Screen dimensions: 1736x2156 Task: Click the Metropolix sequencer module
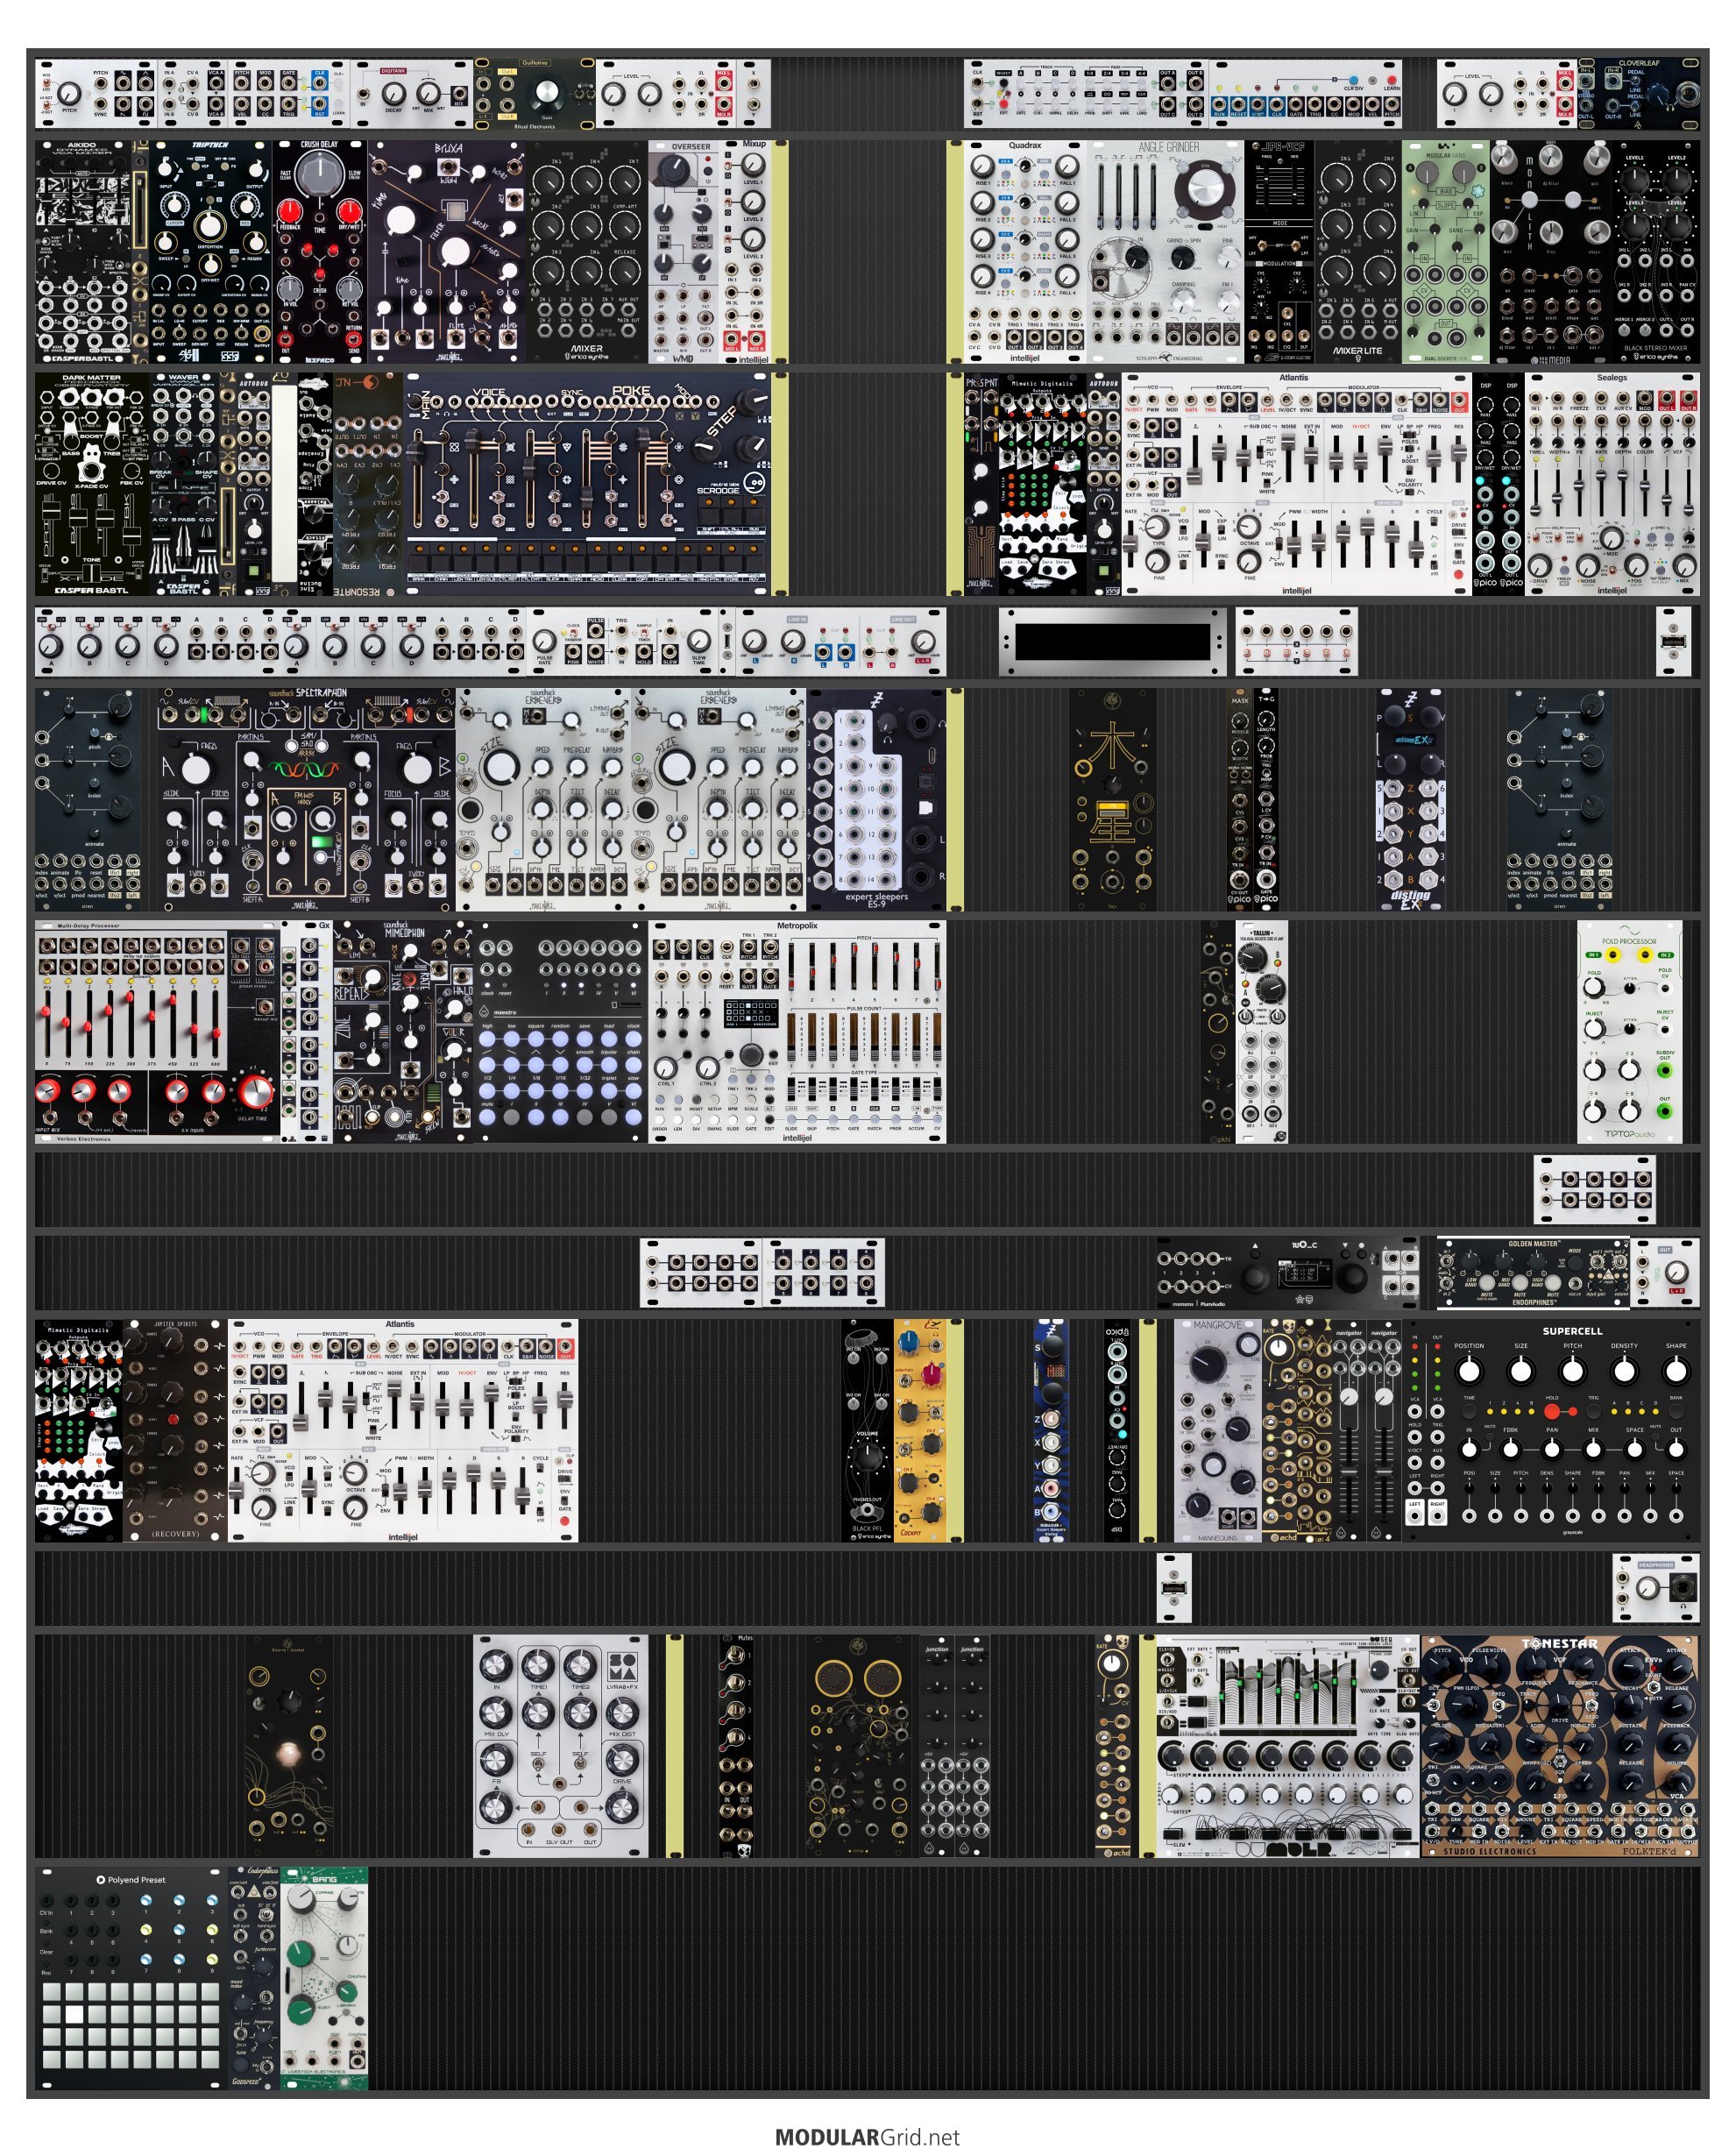pos(797,1032)
